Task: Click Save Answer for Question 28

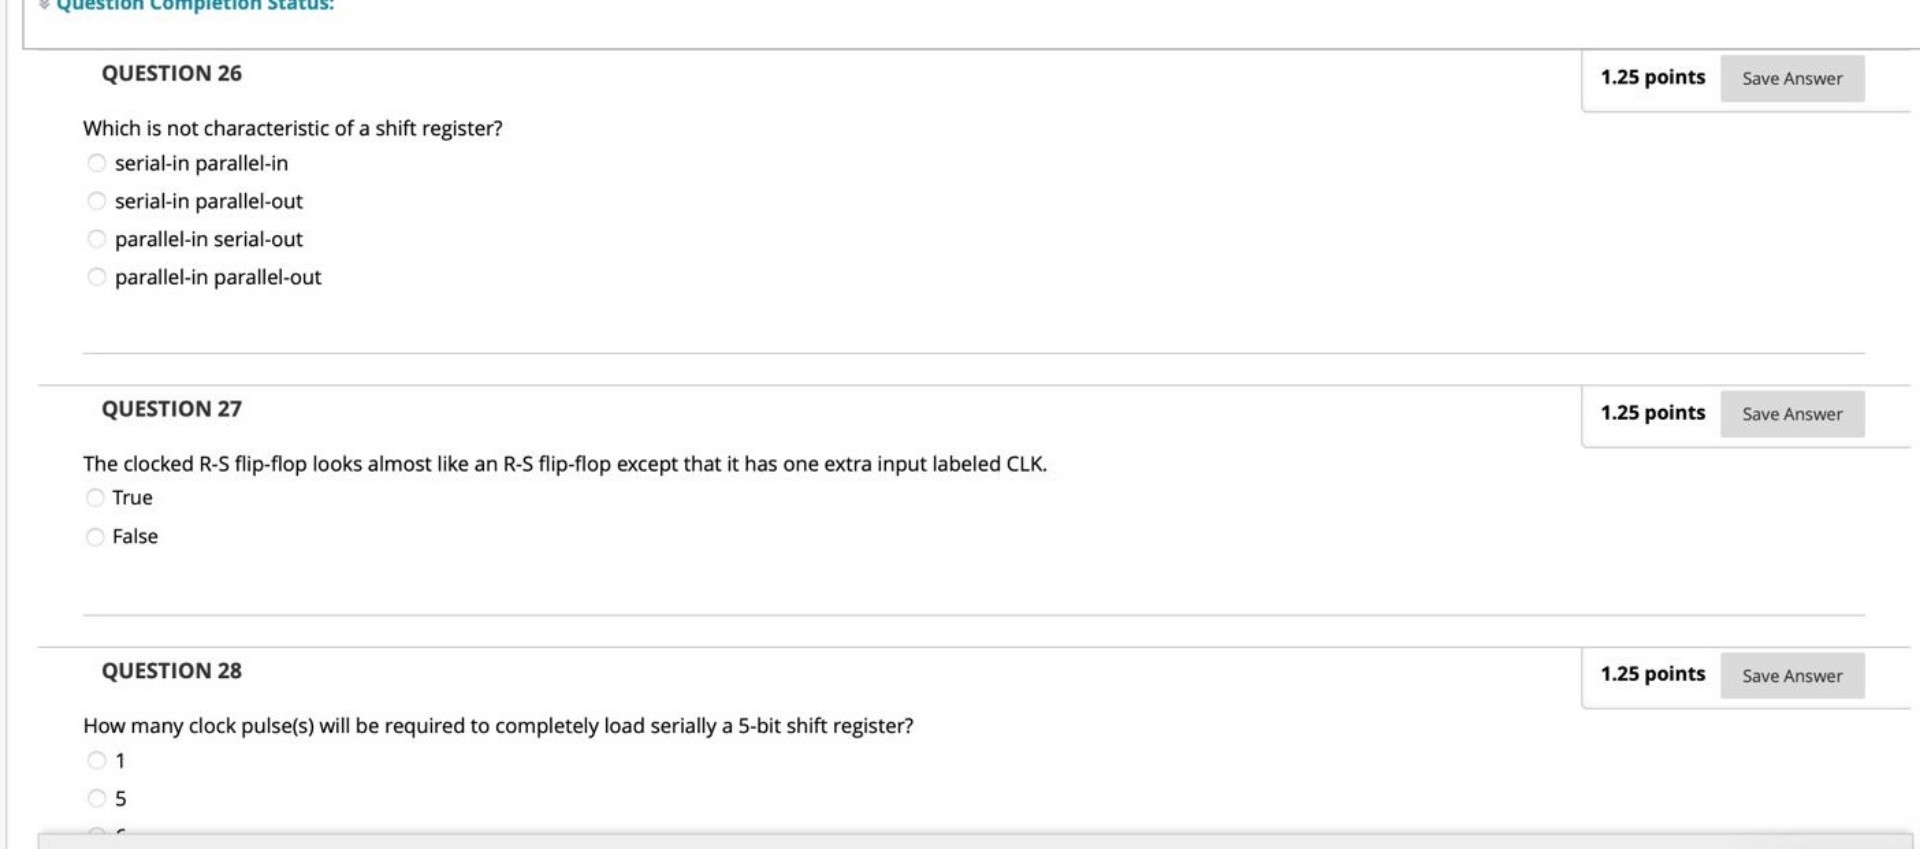Action: [x=1791, y=676]
